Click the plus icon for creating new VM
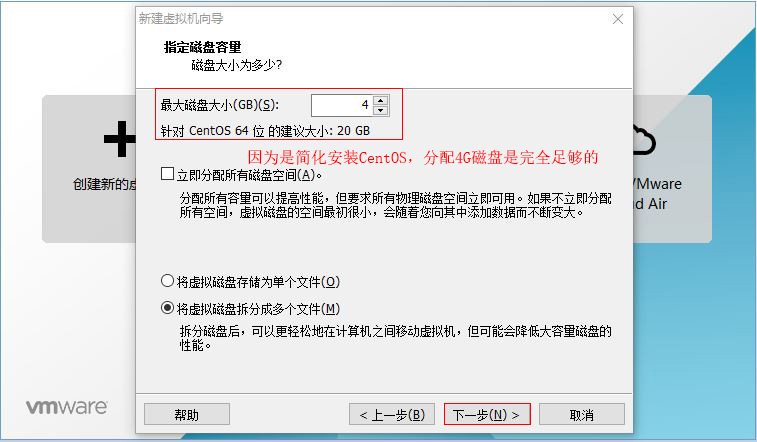 (120, 139)
